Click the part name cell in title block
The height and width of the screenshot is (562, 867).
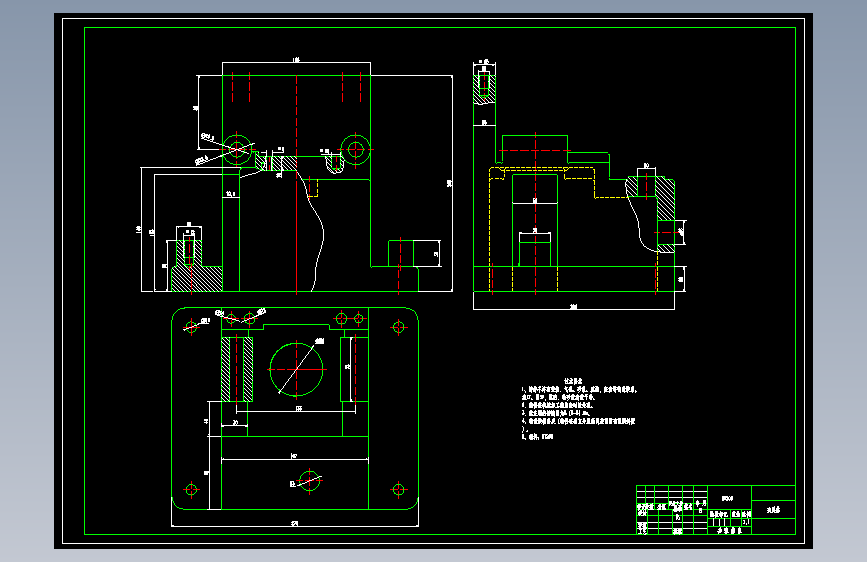pyautogui.click(x=773, y=510)
